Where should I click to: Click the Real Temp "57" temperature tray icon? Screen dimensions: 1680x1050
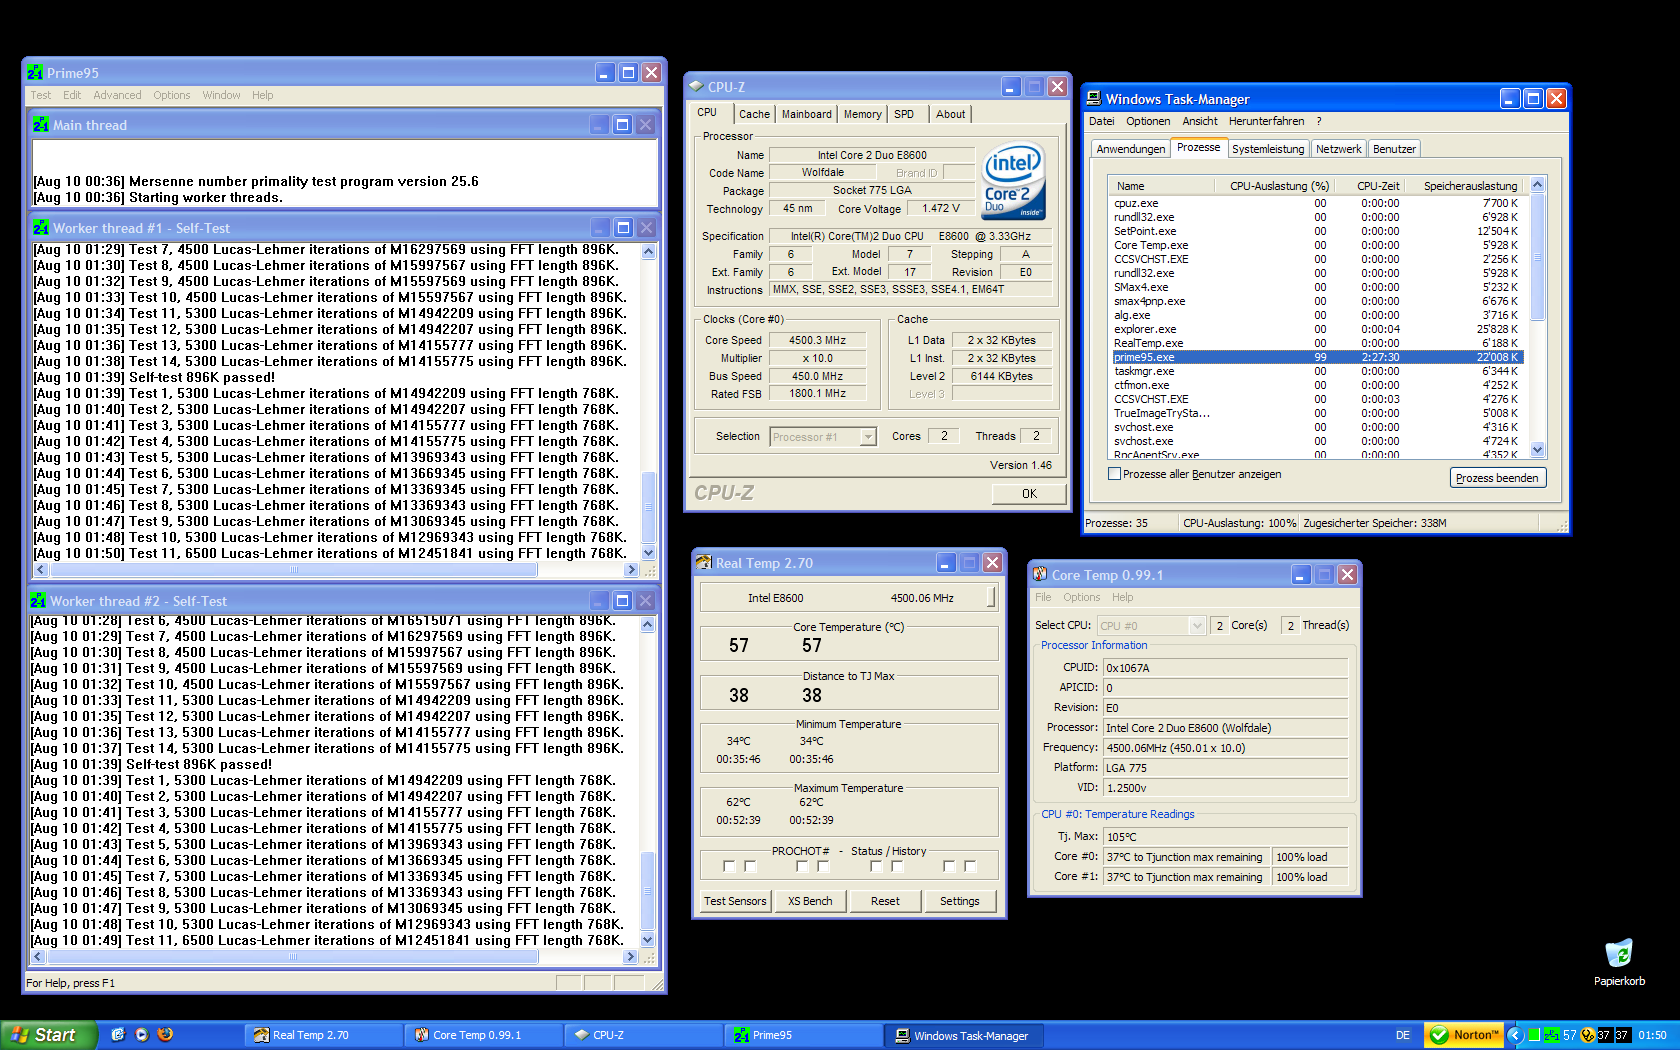click(1569, 1035)
